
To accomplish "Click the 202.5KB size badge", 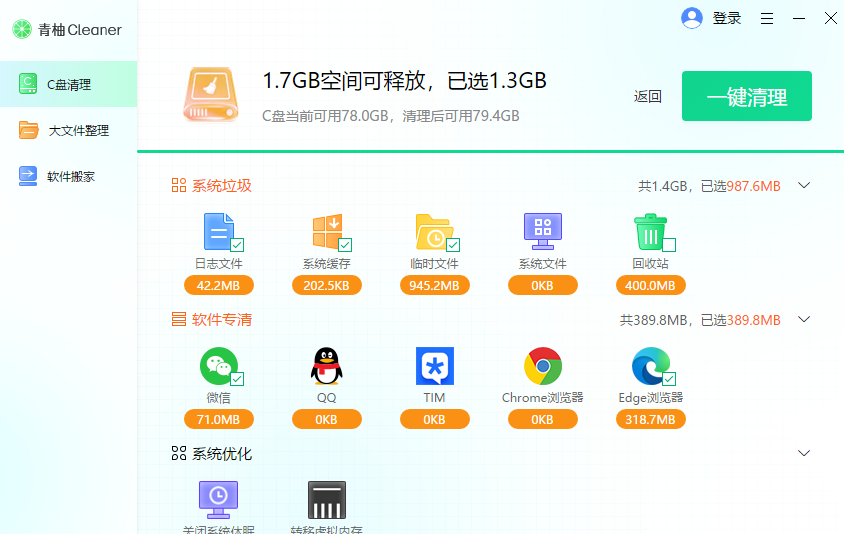I will pos(327,285).
